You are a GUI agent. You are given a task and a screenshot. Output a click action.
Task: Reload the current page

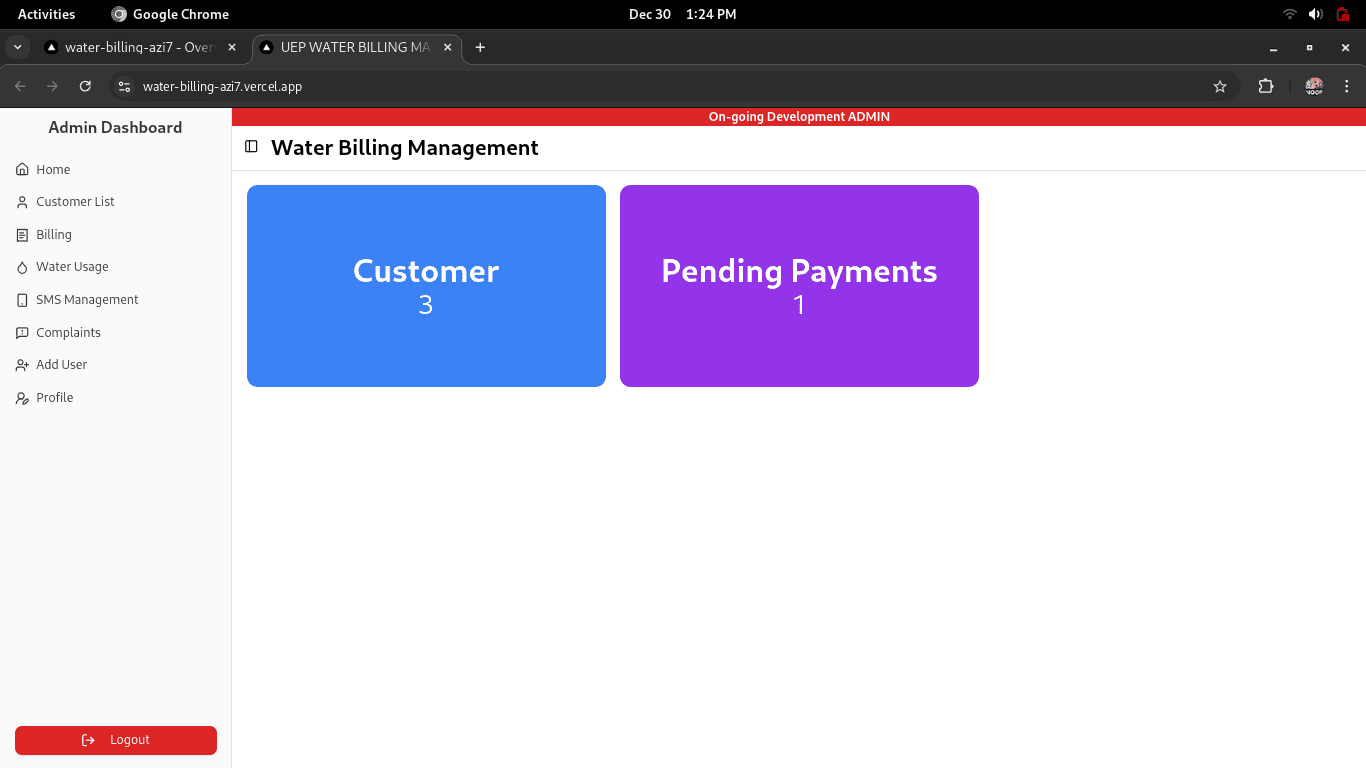coord(85,87)
